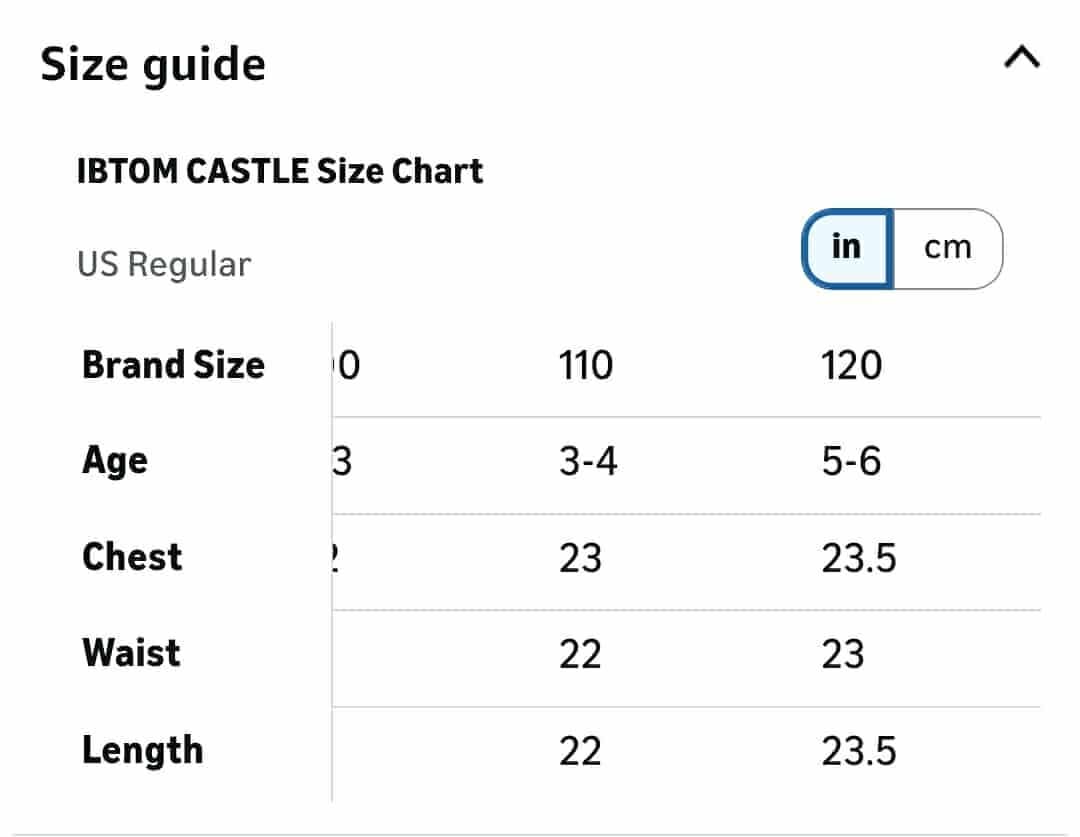Click the IBTOM CASTLE Size Chart title
1080x837 pixels.
(280, 171)
